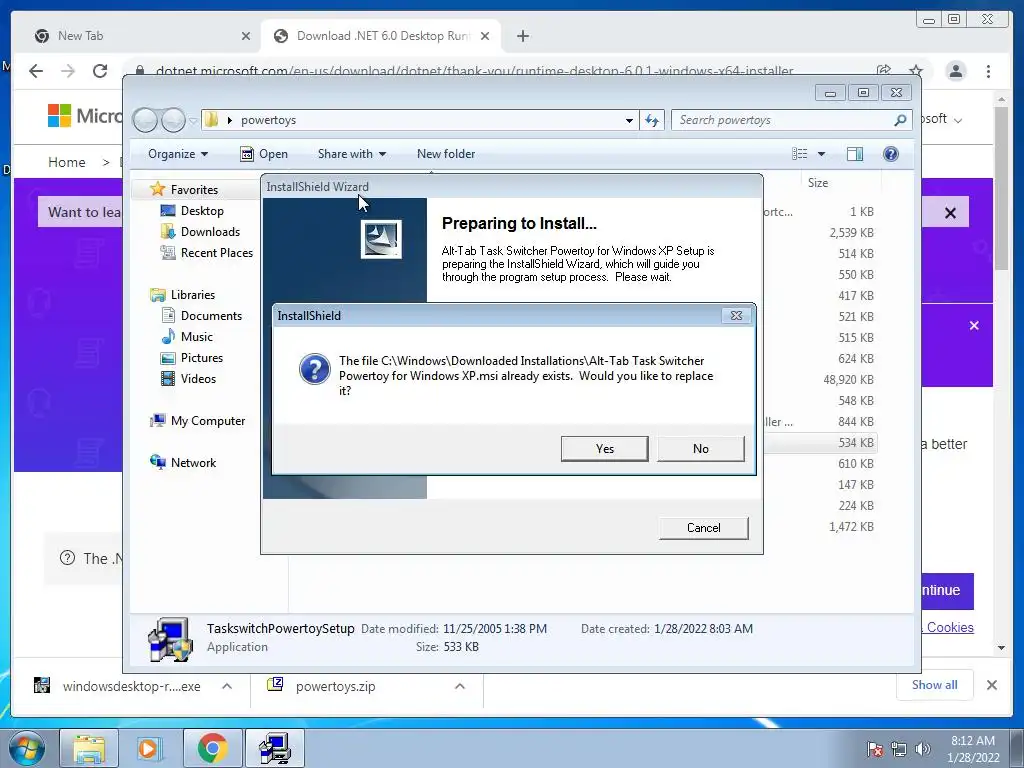Select My Computer in navigation pane

tap(207, 421)
